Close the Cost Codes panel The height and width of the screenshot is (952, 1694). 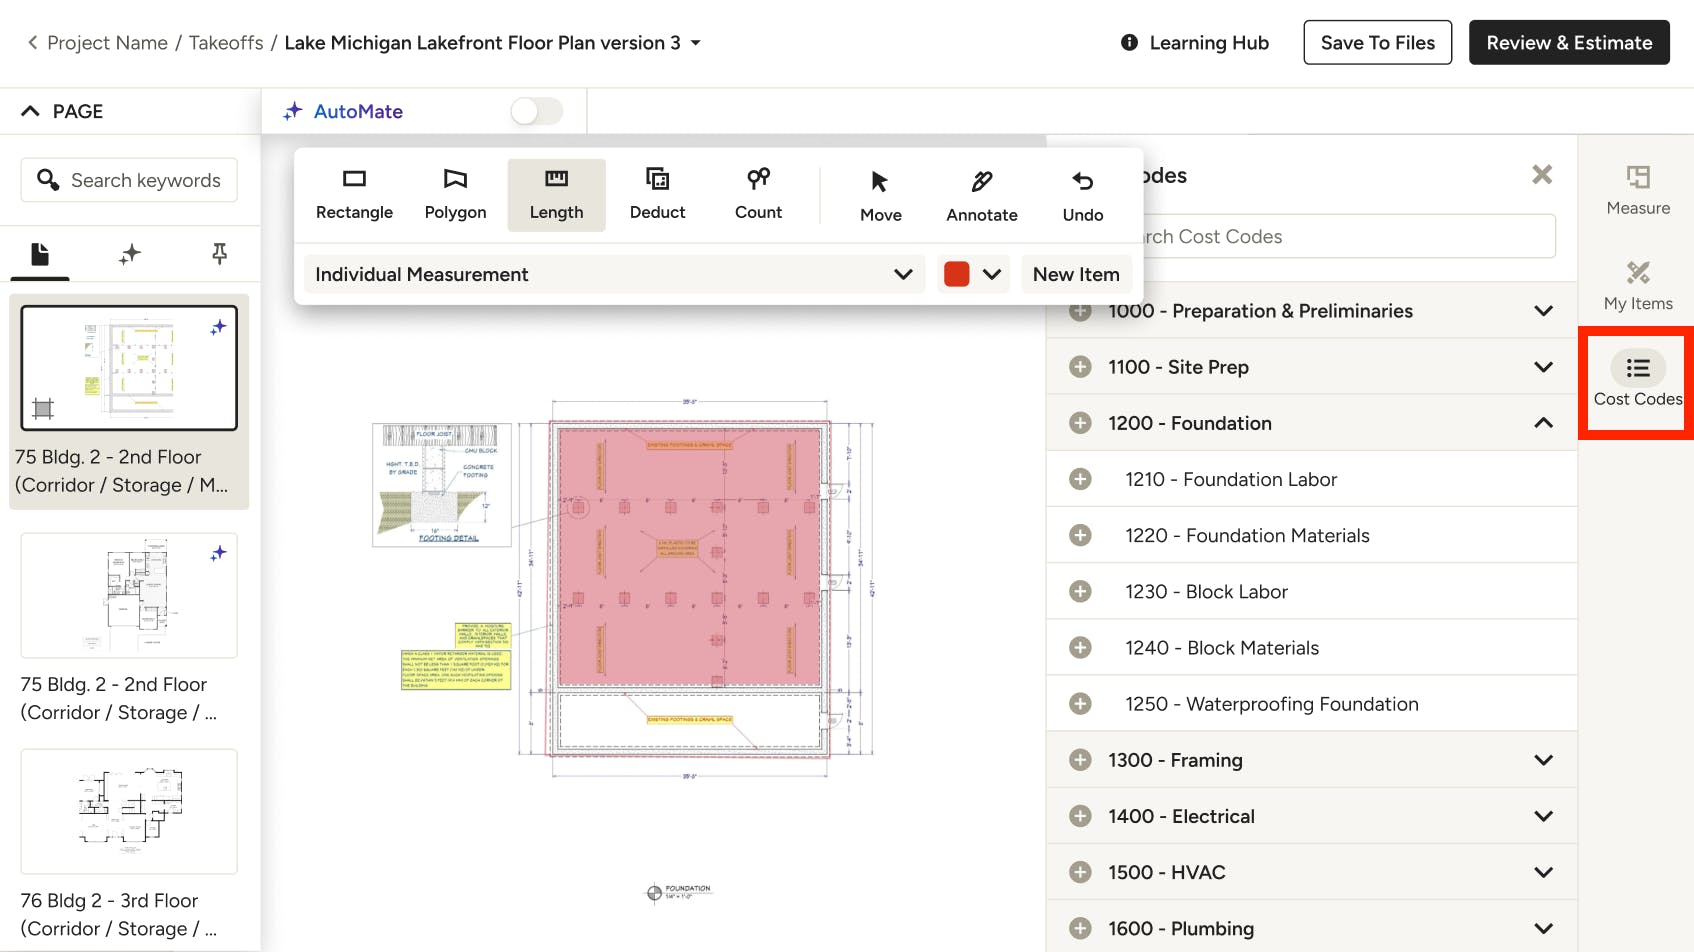1542,175
